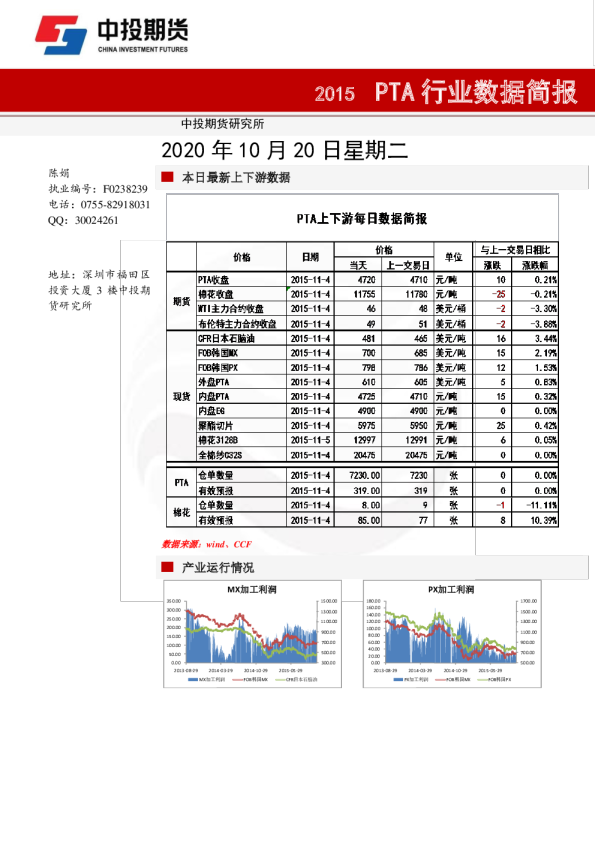Click the MX加工利润 chart title

click(252, 589)
